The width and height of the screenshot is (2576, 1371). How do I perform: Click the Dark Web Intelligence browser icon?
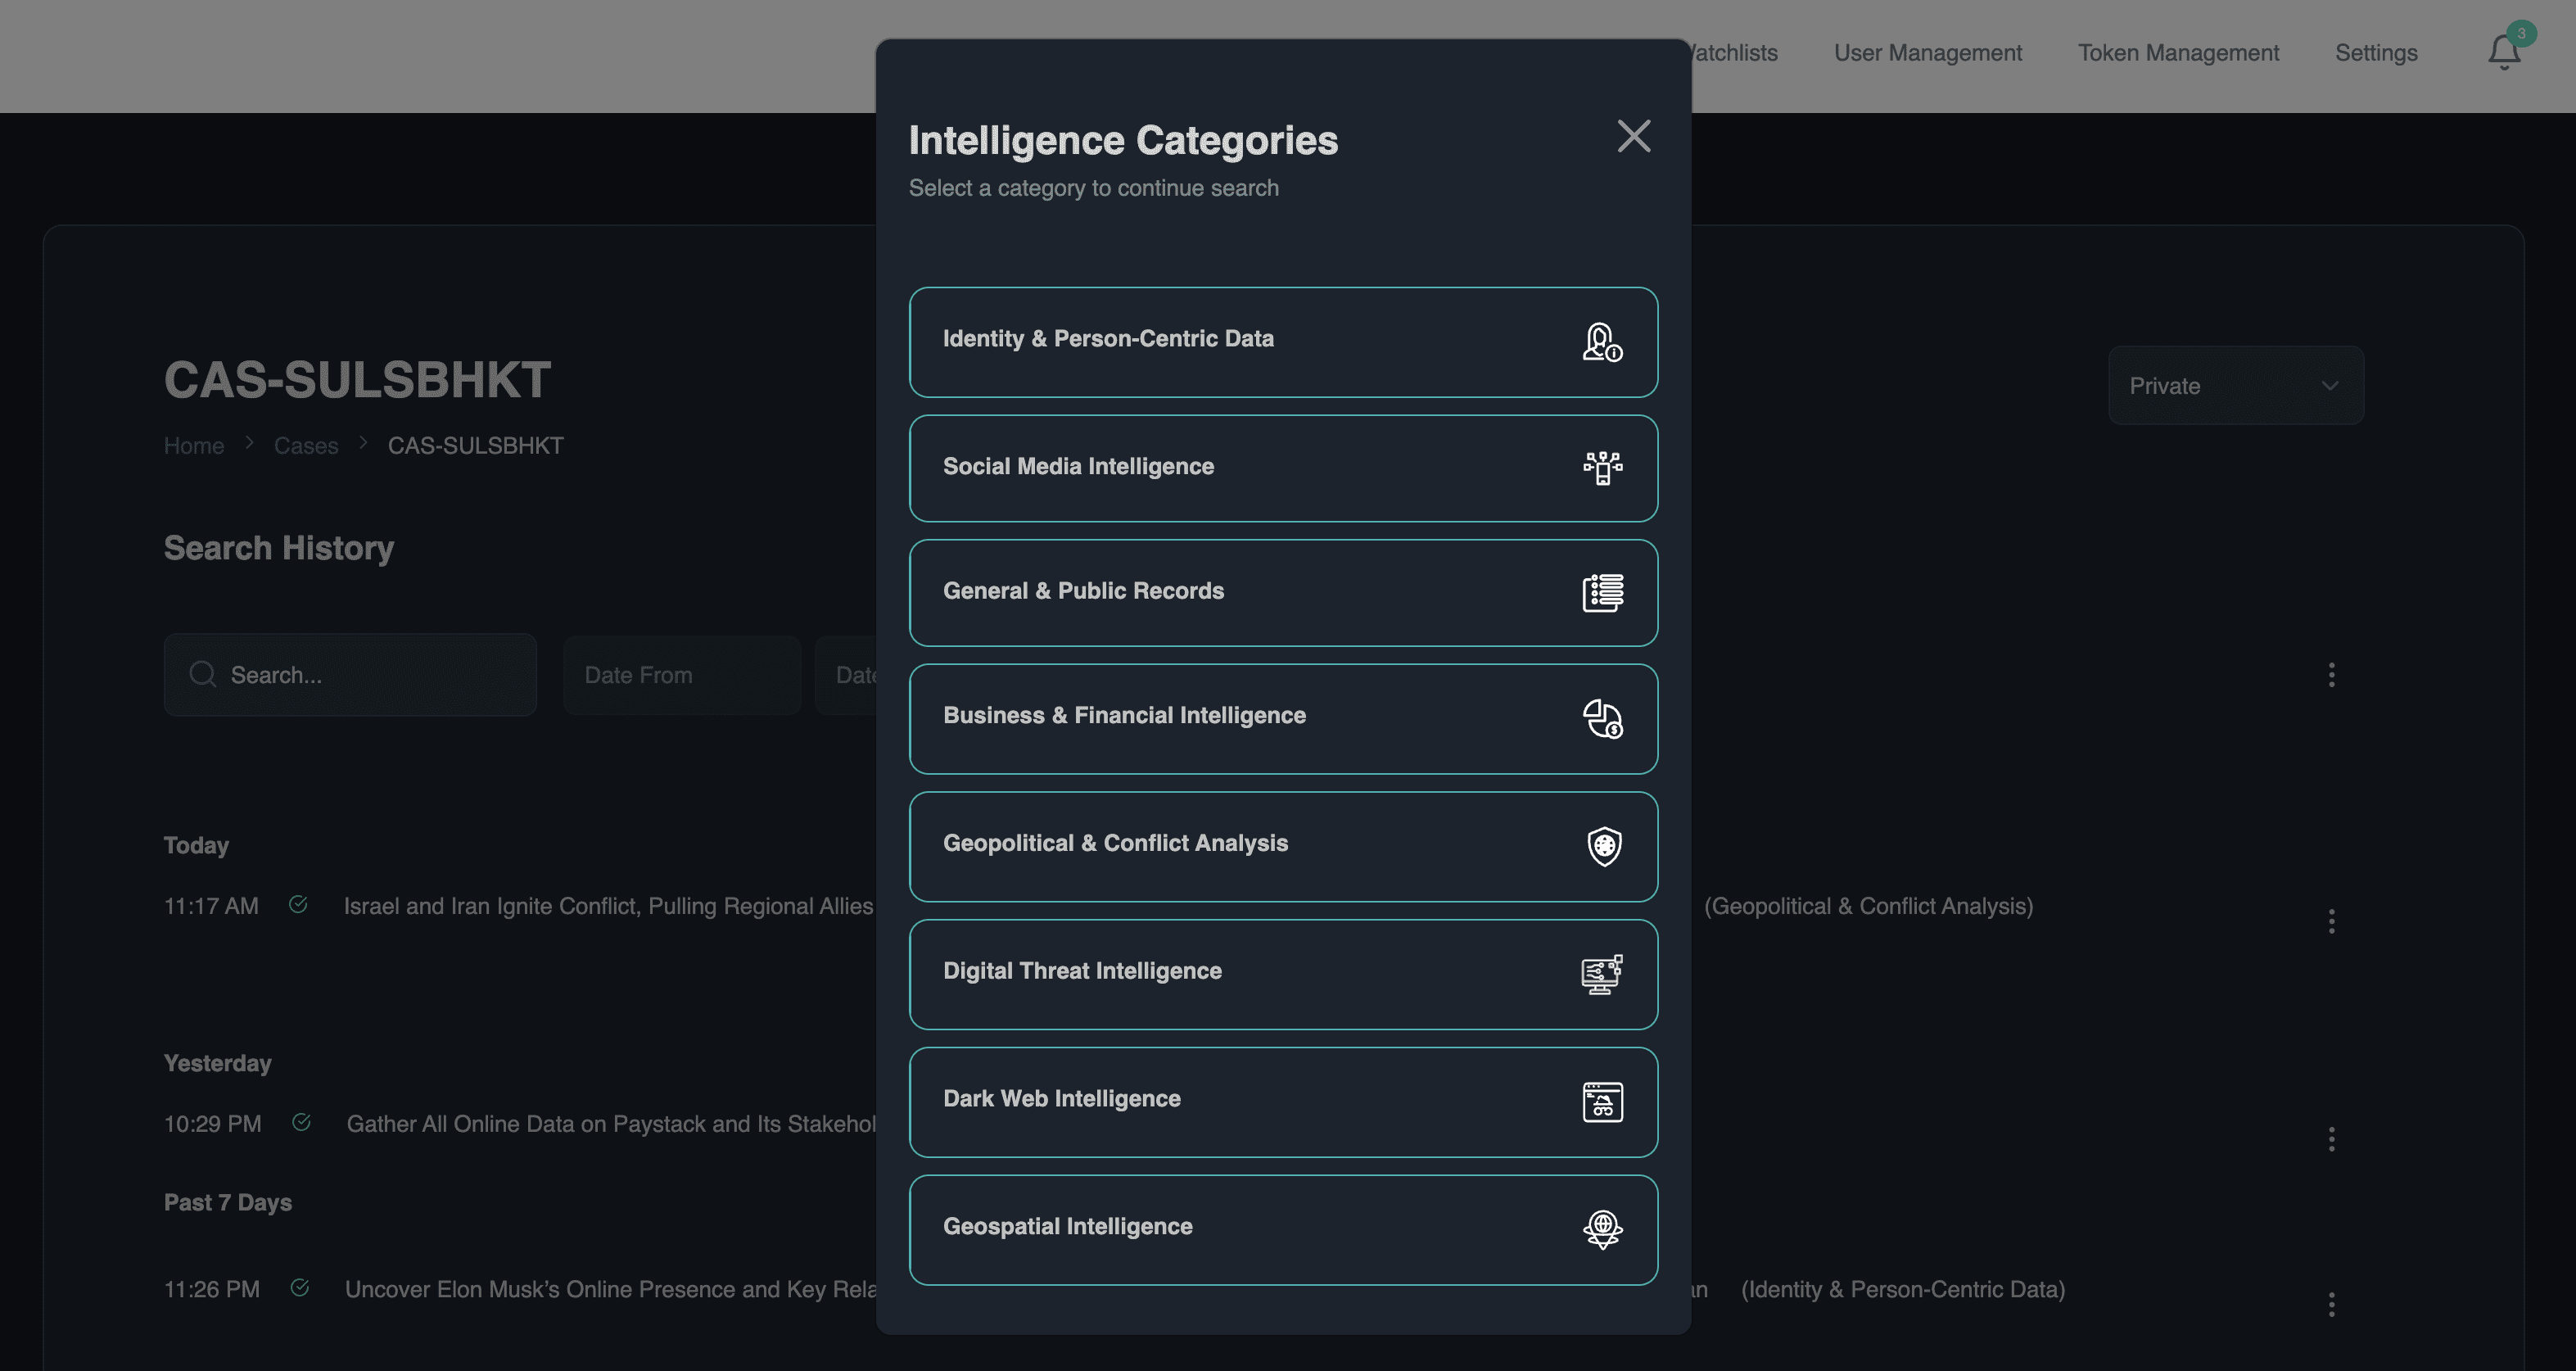[1602, 1102]
